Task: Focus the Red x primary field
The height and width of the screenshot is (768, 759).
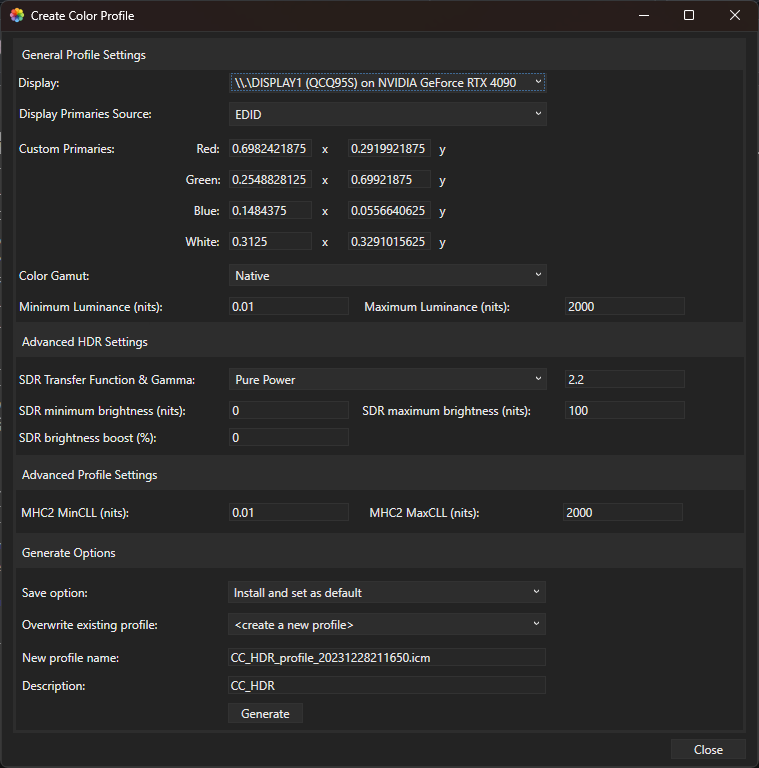Action: click(x=270, y=148)
